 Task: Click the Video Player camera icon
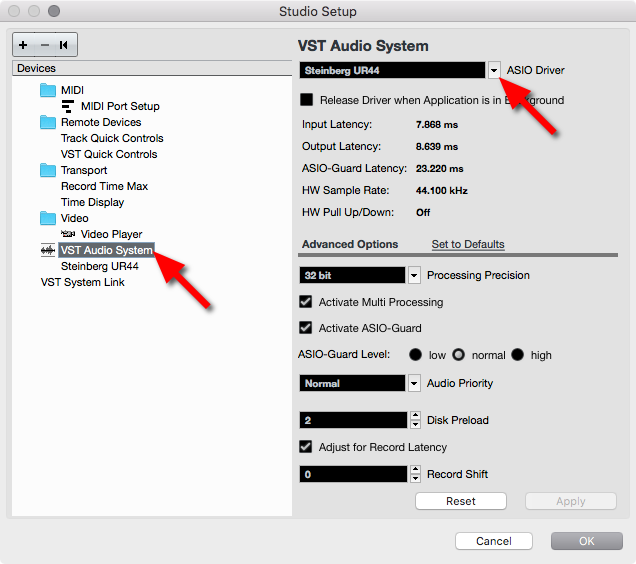click(68, 234)
